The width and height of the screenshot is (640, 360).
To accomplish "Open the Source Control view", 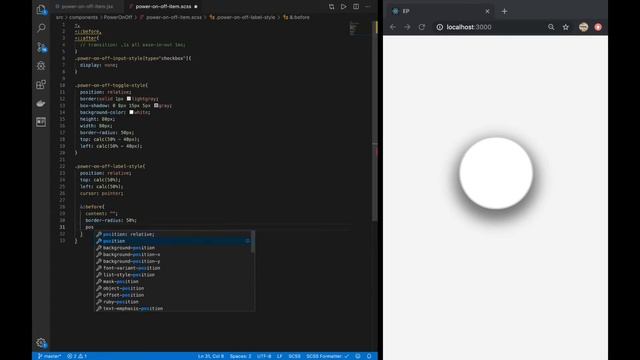I will tap(41, 47).
